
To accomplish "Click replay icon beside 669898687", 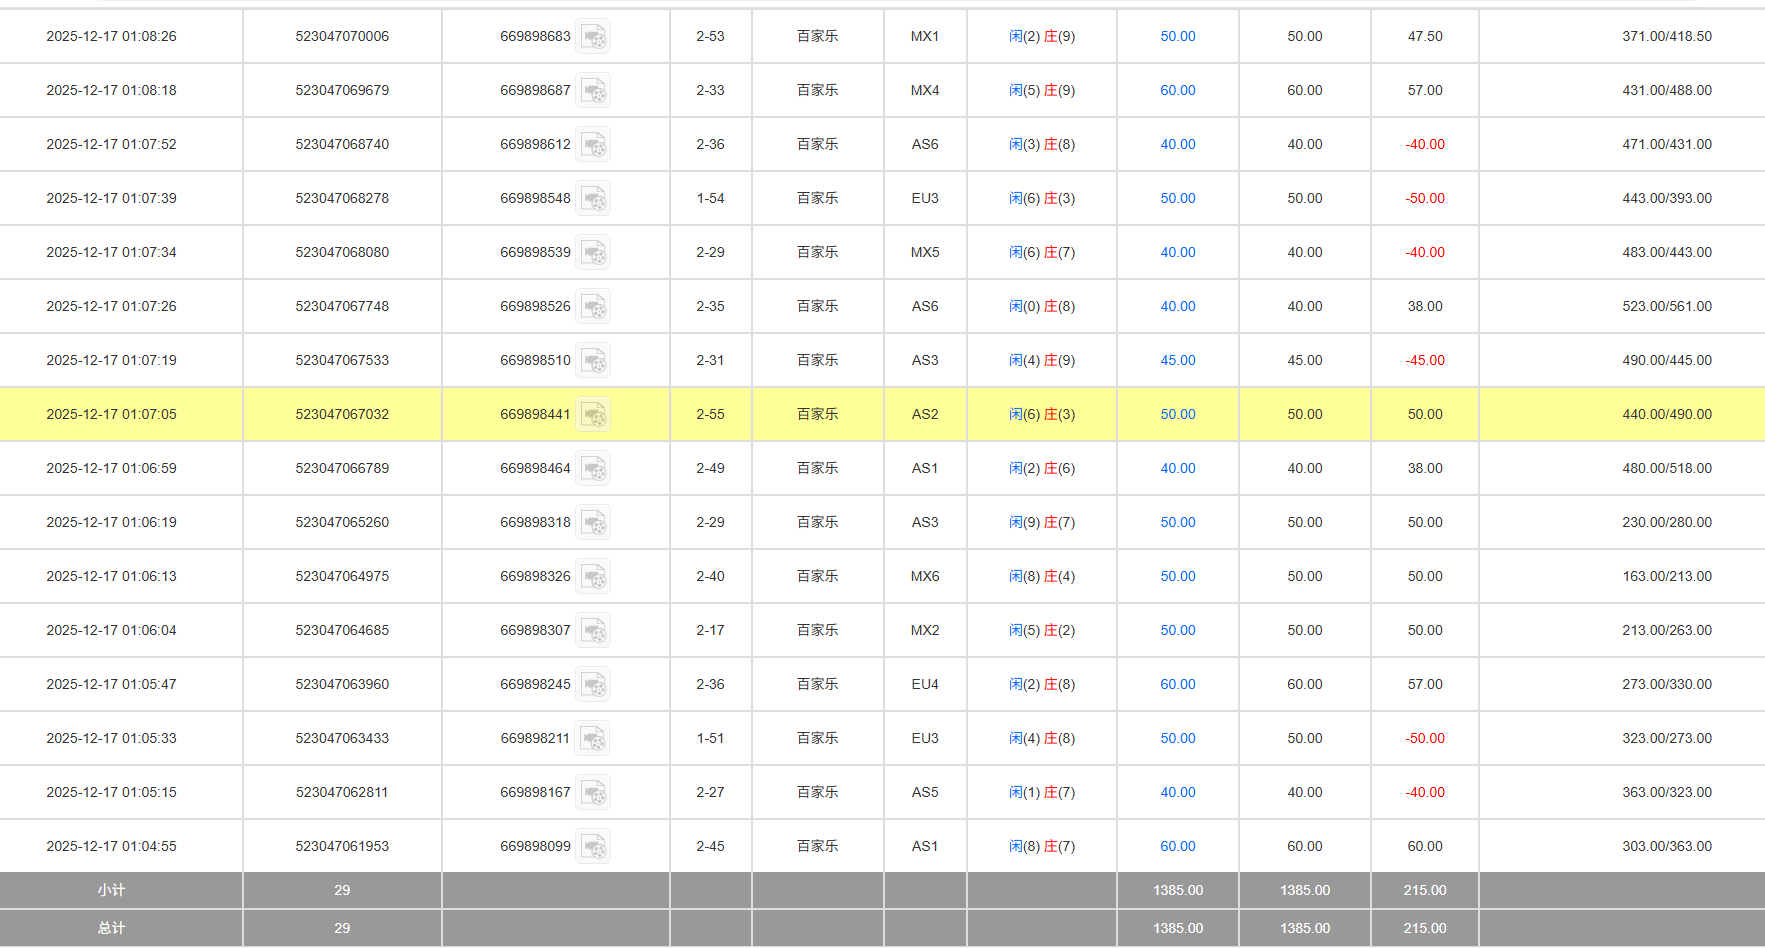I will tap(593, 91).
